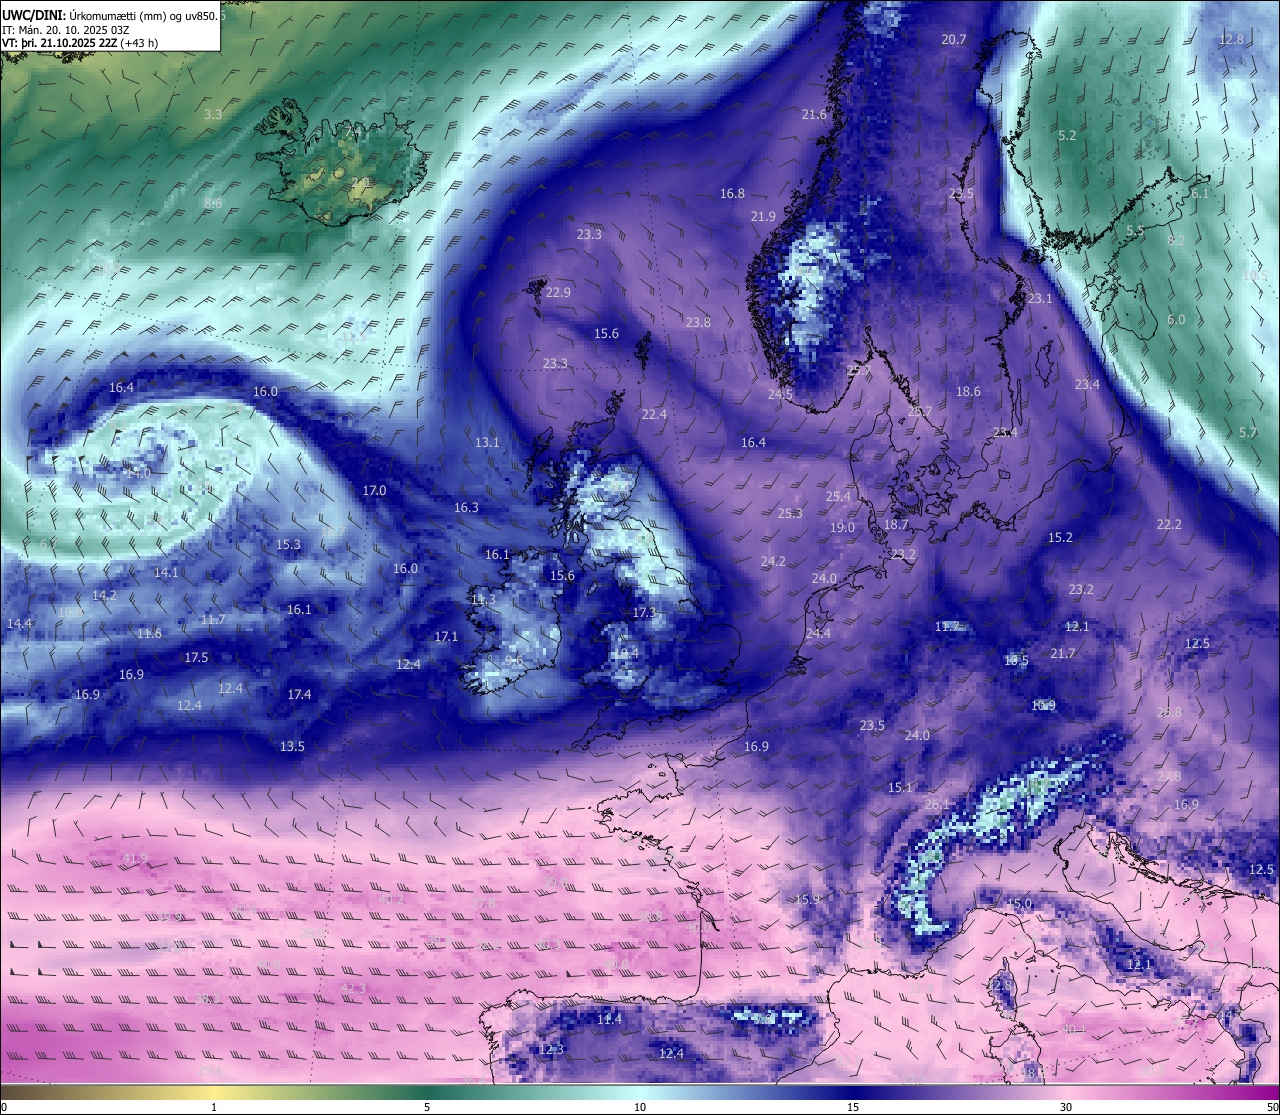Click the 21.6 value on the map
1280x1115 pixels.
point(815,115)
